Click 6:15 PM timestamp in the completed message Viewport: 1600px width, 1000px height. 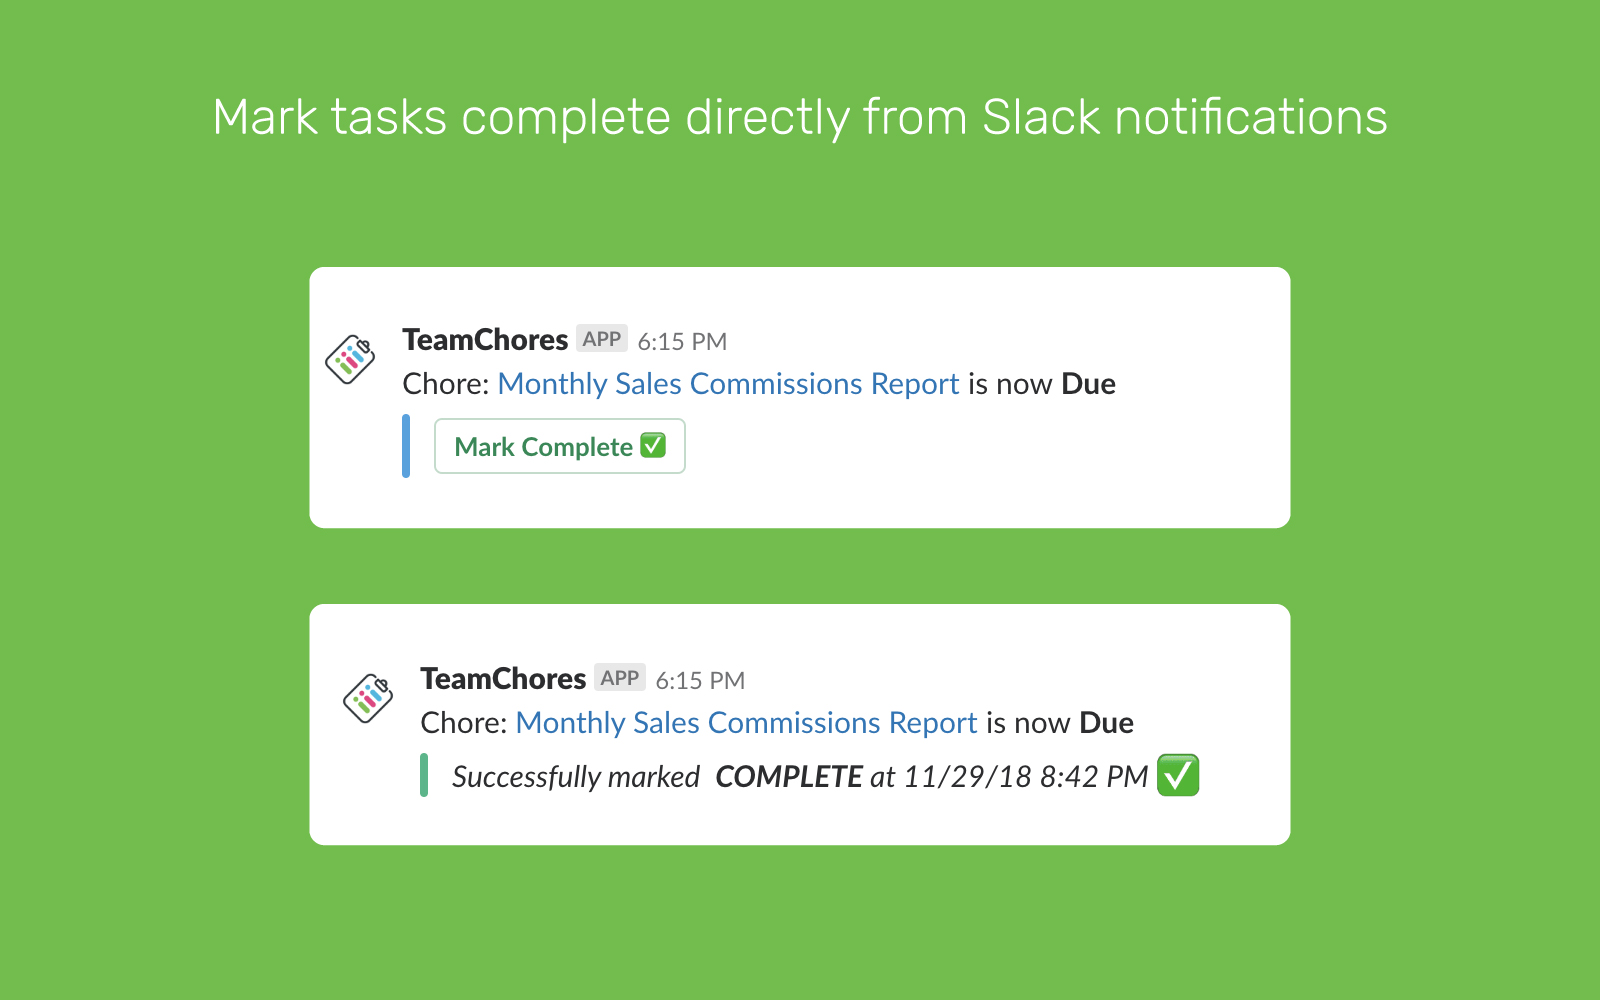coord(700,681)
